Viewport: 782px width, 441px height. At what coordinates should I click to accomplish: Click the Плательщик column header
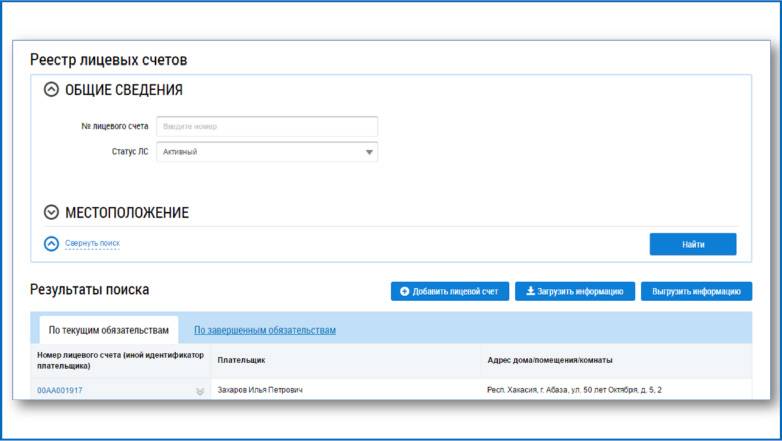click(x=241, y=360)
